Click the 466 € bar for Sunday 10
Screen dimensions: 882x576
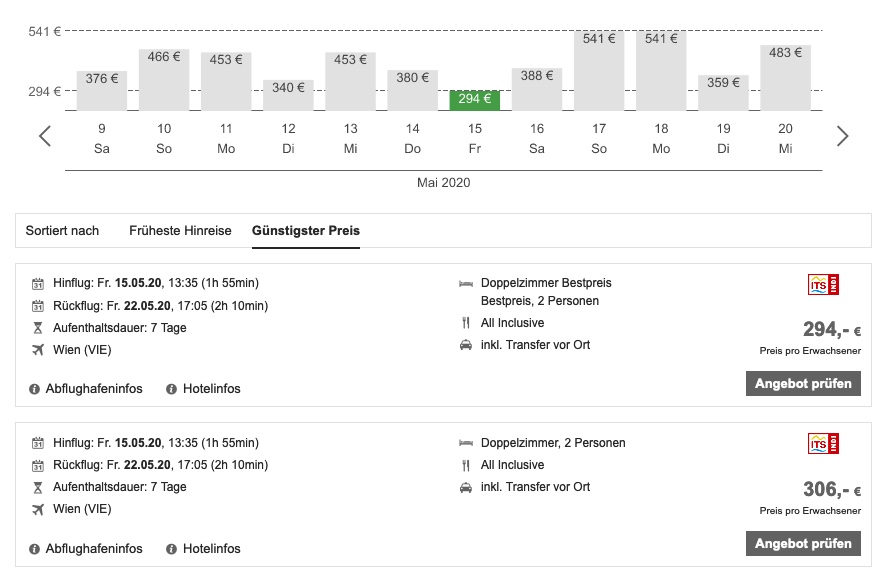pyautogui.click(x=164, y=79)
